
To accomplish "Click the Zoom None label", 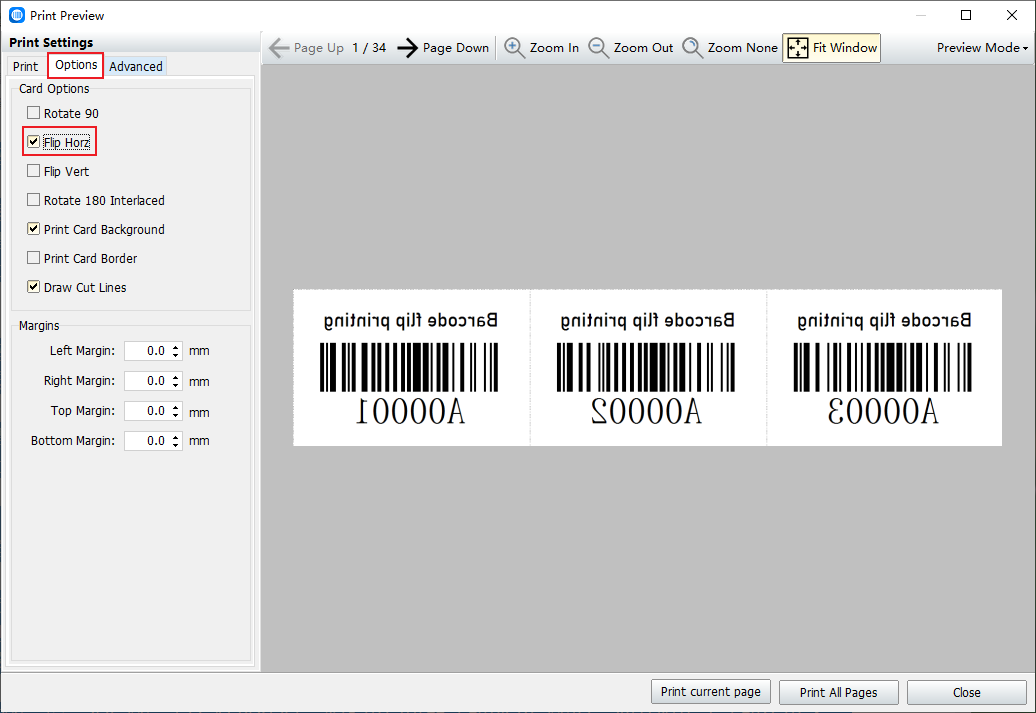I will tap(743, 48).
